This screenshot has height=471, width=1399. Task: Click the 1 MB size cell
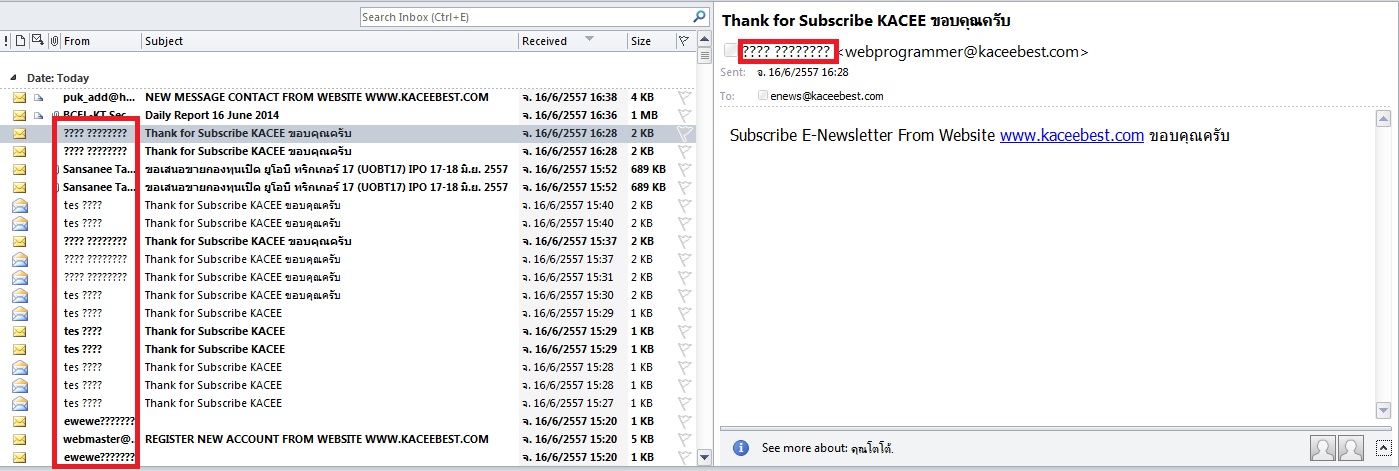click(643, 115)
